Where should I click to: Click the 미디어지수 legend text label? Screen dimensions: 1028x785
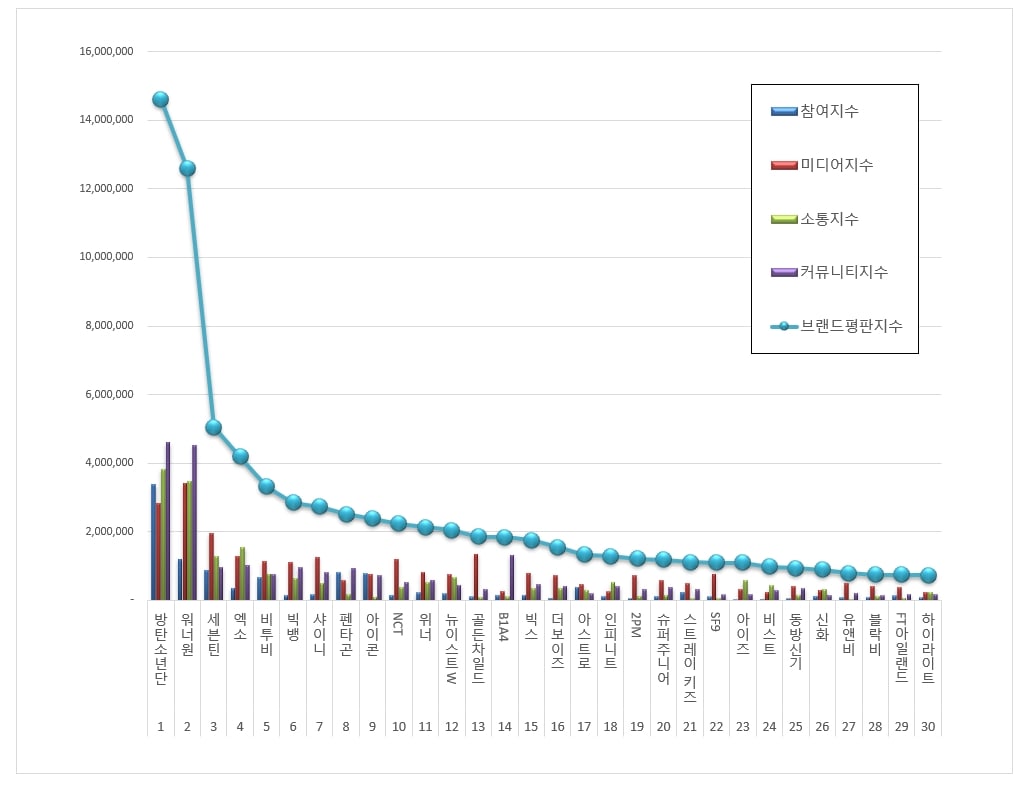click(836, 164)
